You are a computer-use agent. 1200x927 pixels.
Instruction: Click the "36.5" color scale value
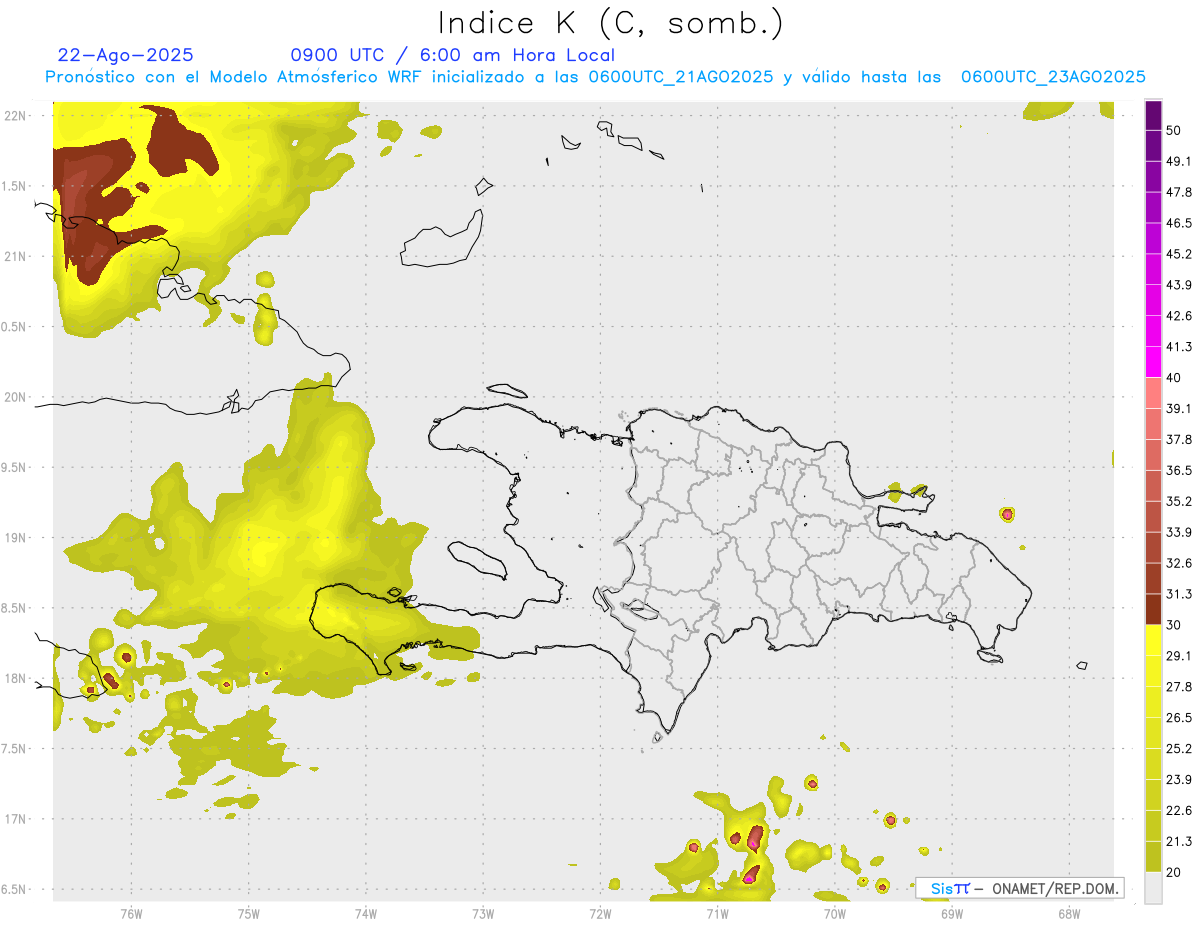point(1179,470)
